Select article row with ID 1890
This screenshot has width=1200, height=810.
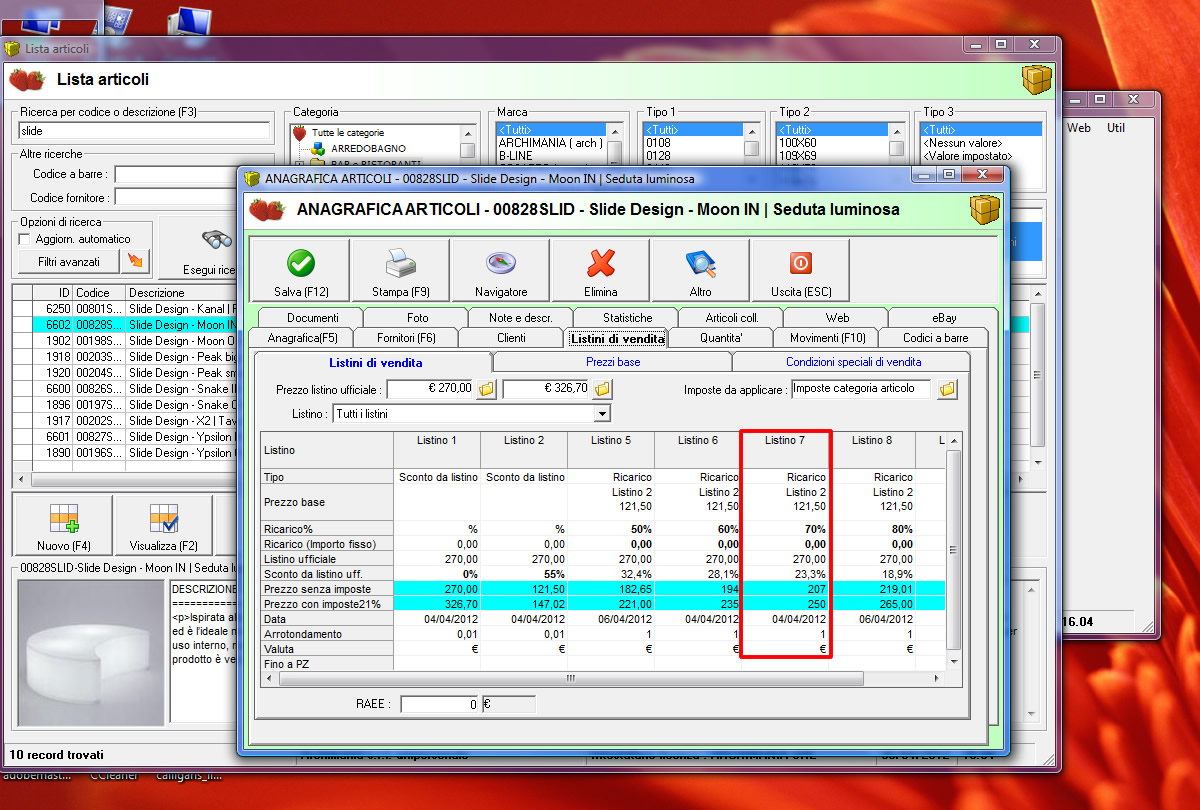point(125,453)
